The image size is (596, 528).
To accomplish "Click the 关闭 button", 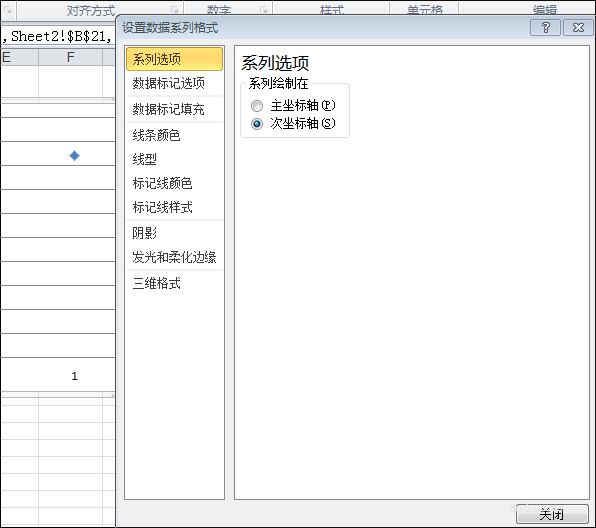I will [x=552, y=514].
